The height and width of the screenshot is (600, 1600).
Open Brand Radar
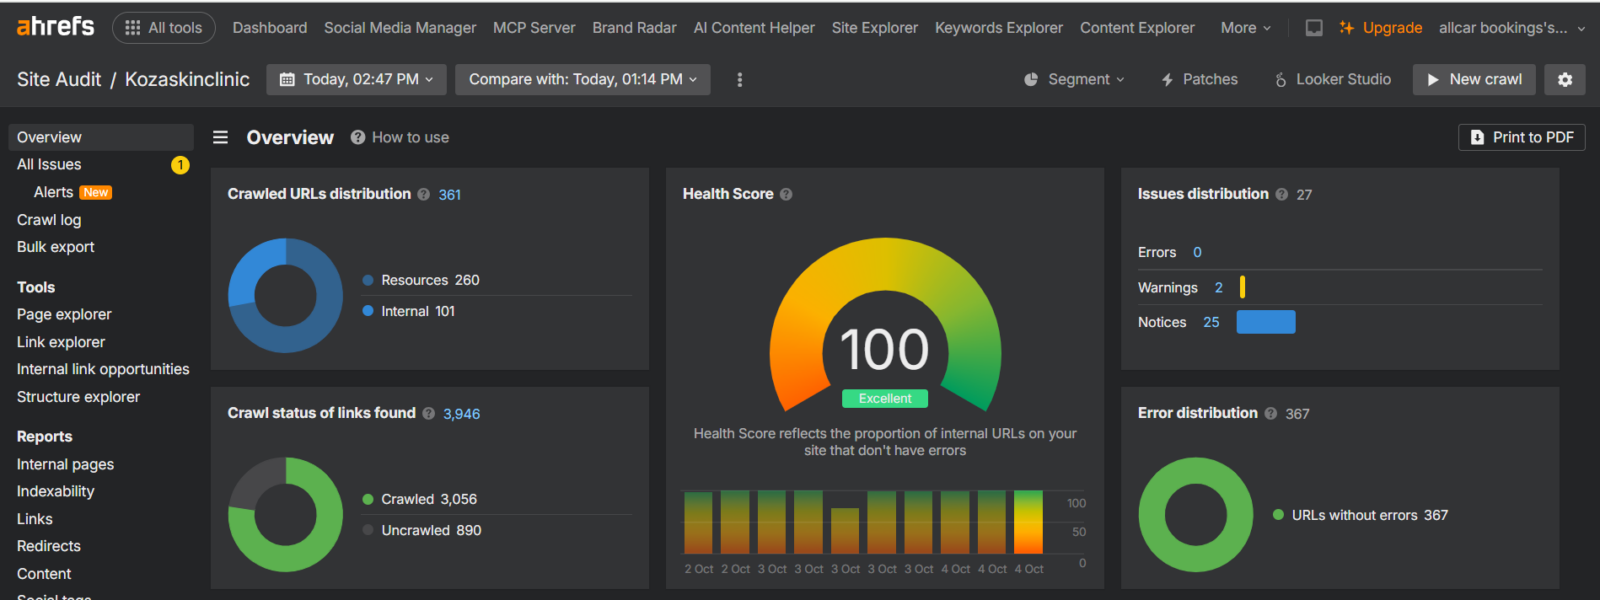634,28
